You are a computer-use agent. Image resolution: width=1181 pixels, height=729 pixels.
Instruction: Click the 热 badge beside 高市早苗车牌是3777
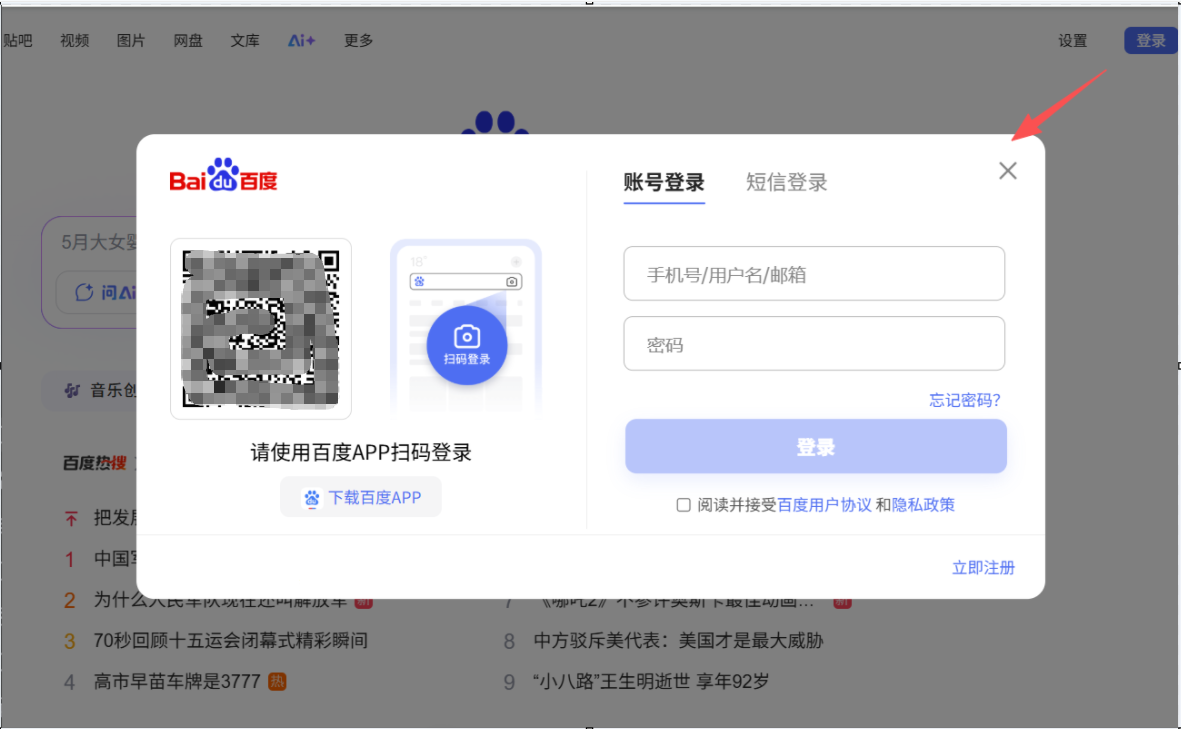tap(277, 682)
